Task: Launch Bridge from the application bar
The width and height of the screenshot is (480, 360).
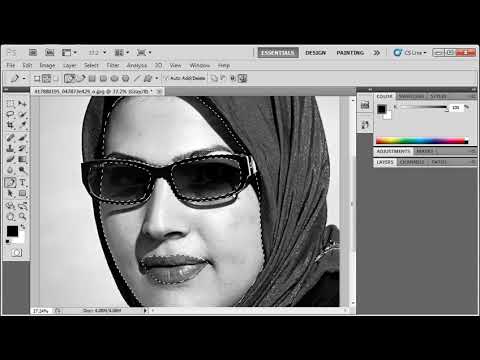Action: pos(33,52)
